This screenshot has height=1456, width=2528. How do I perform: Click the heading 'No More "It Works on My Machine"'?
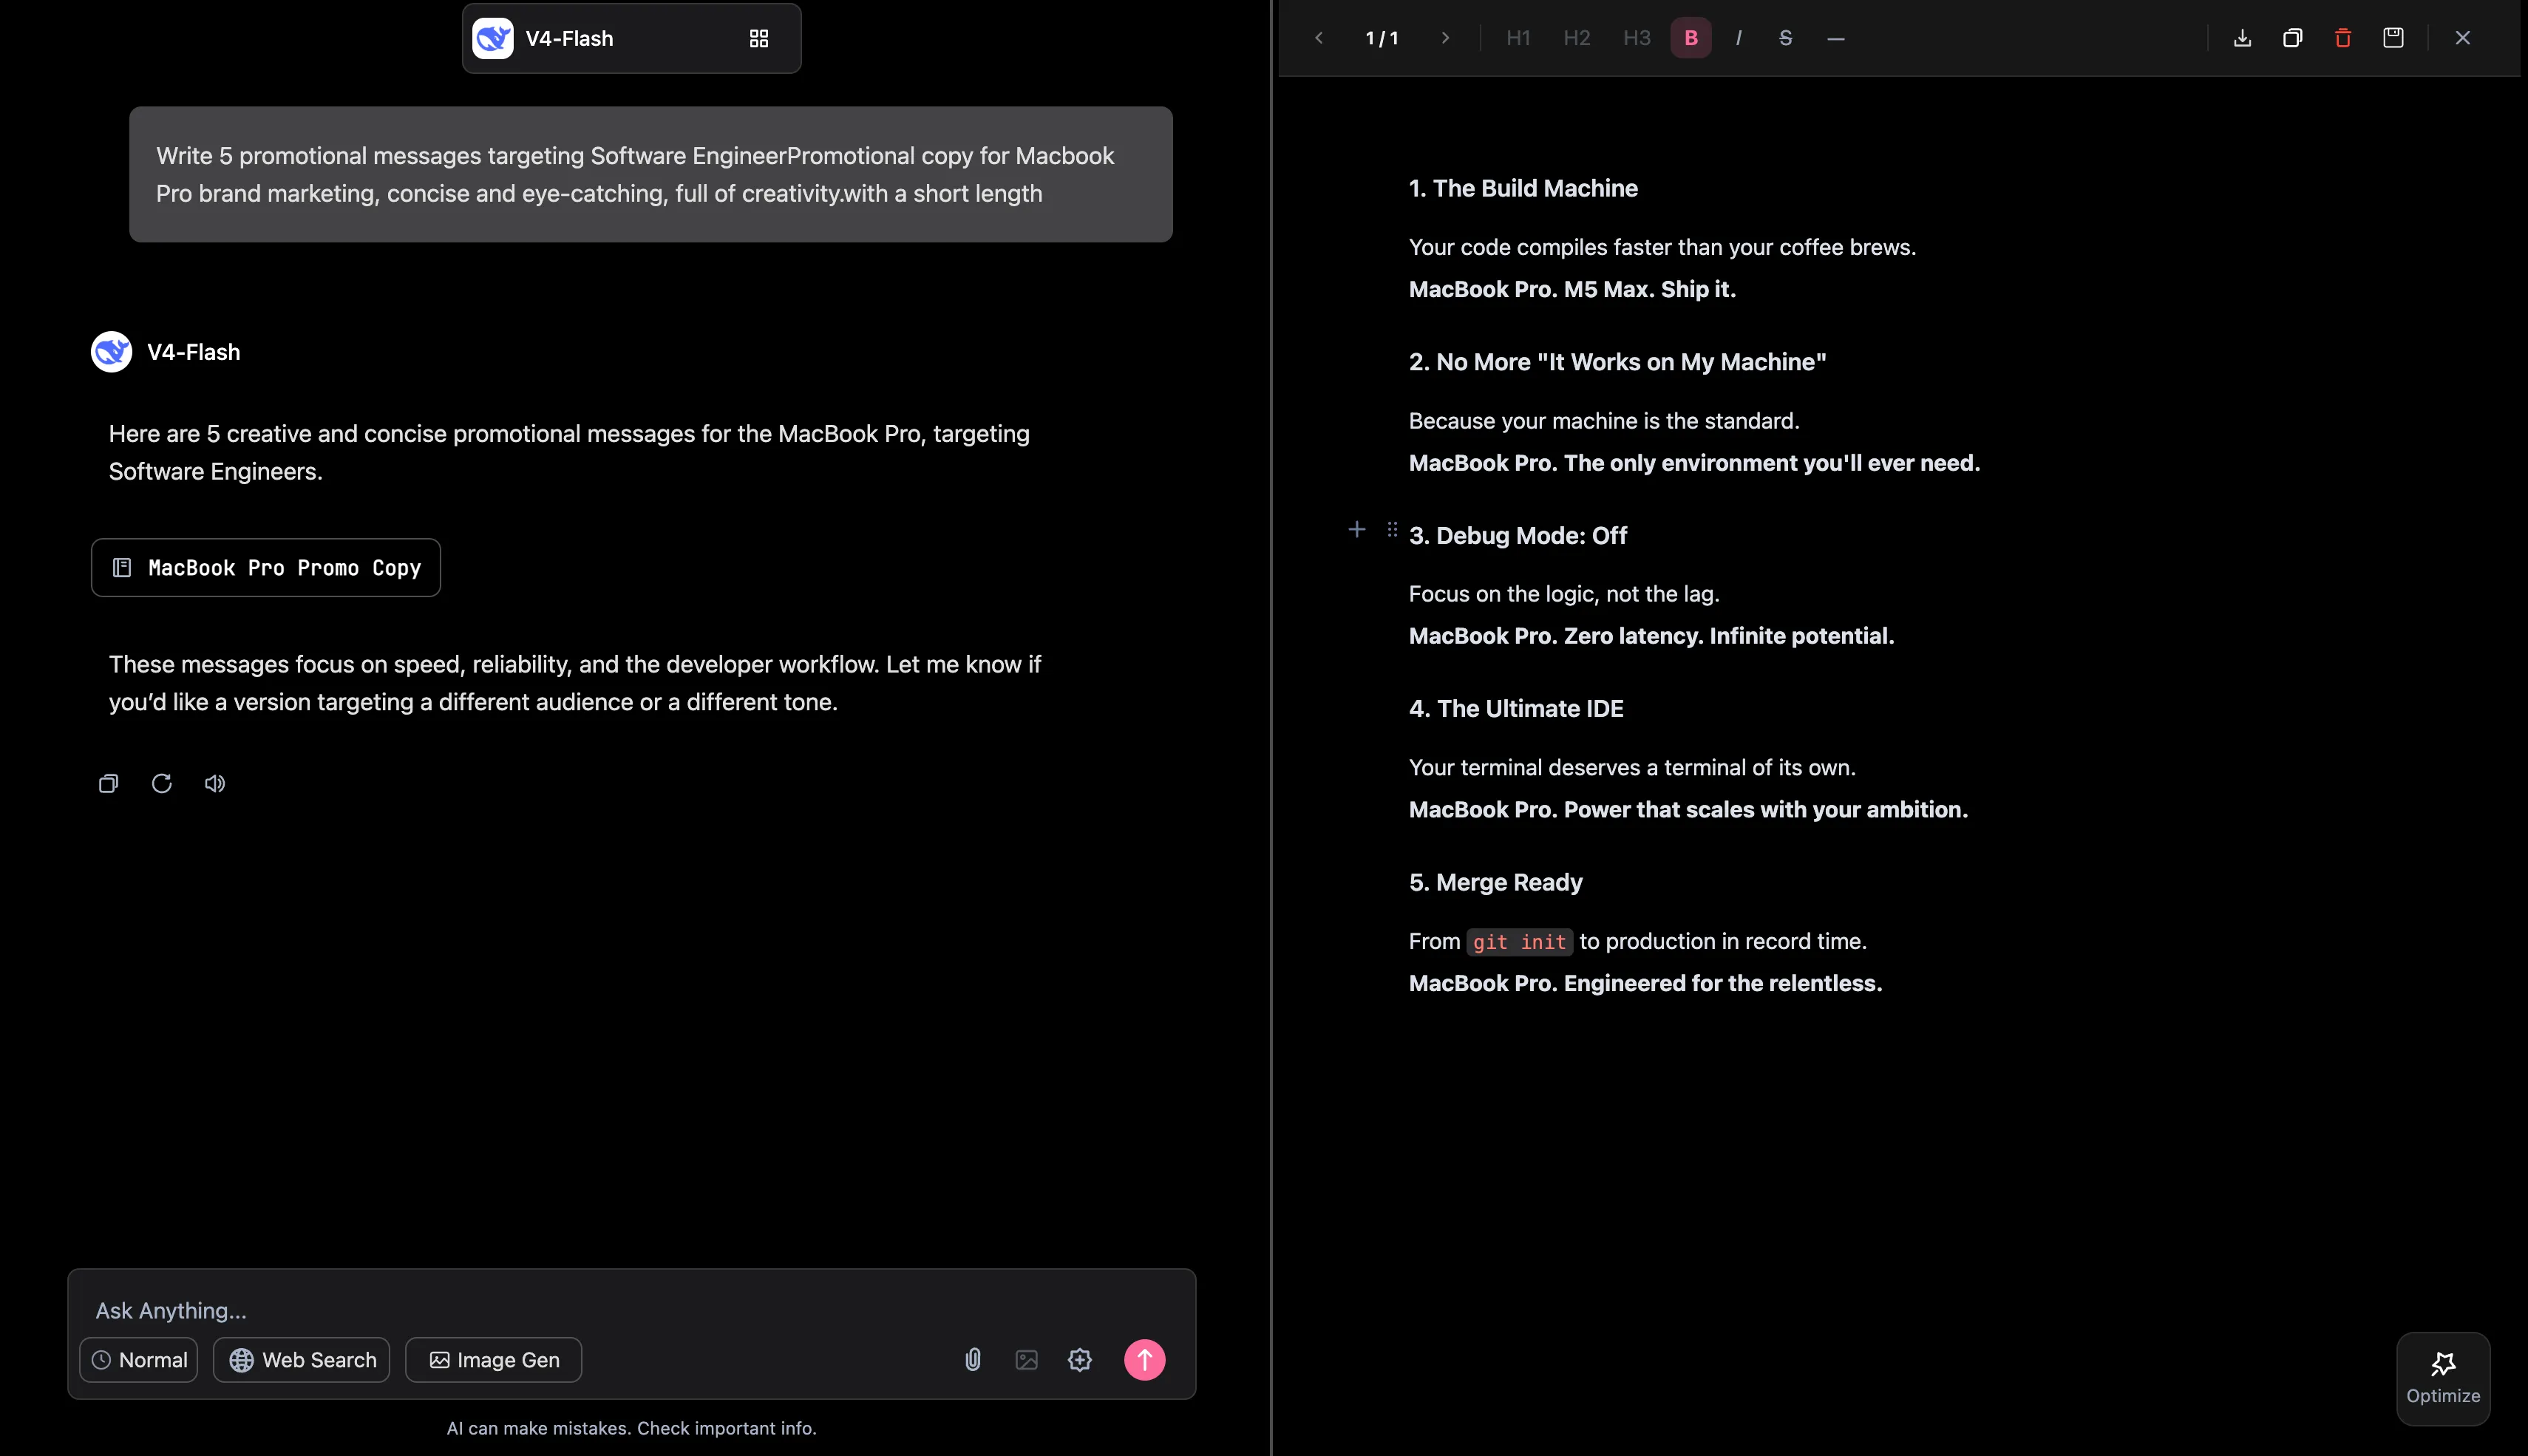[1617, 362]
